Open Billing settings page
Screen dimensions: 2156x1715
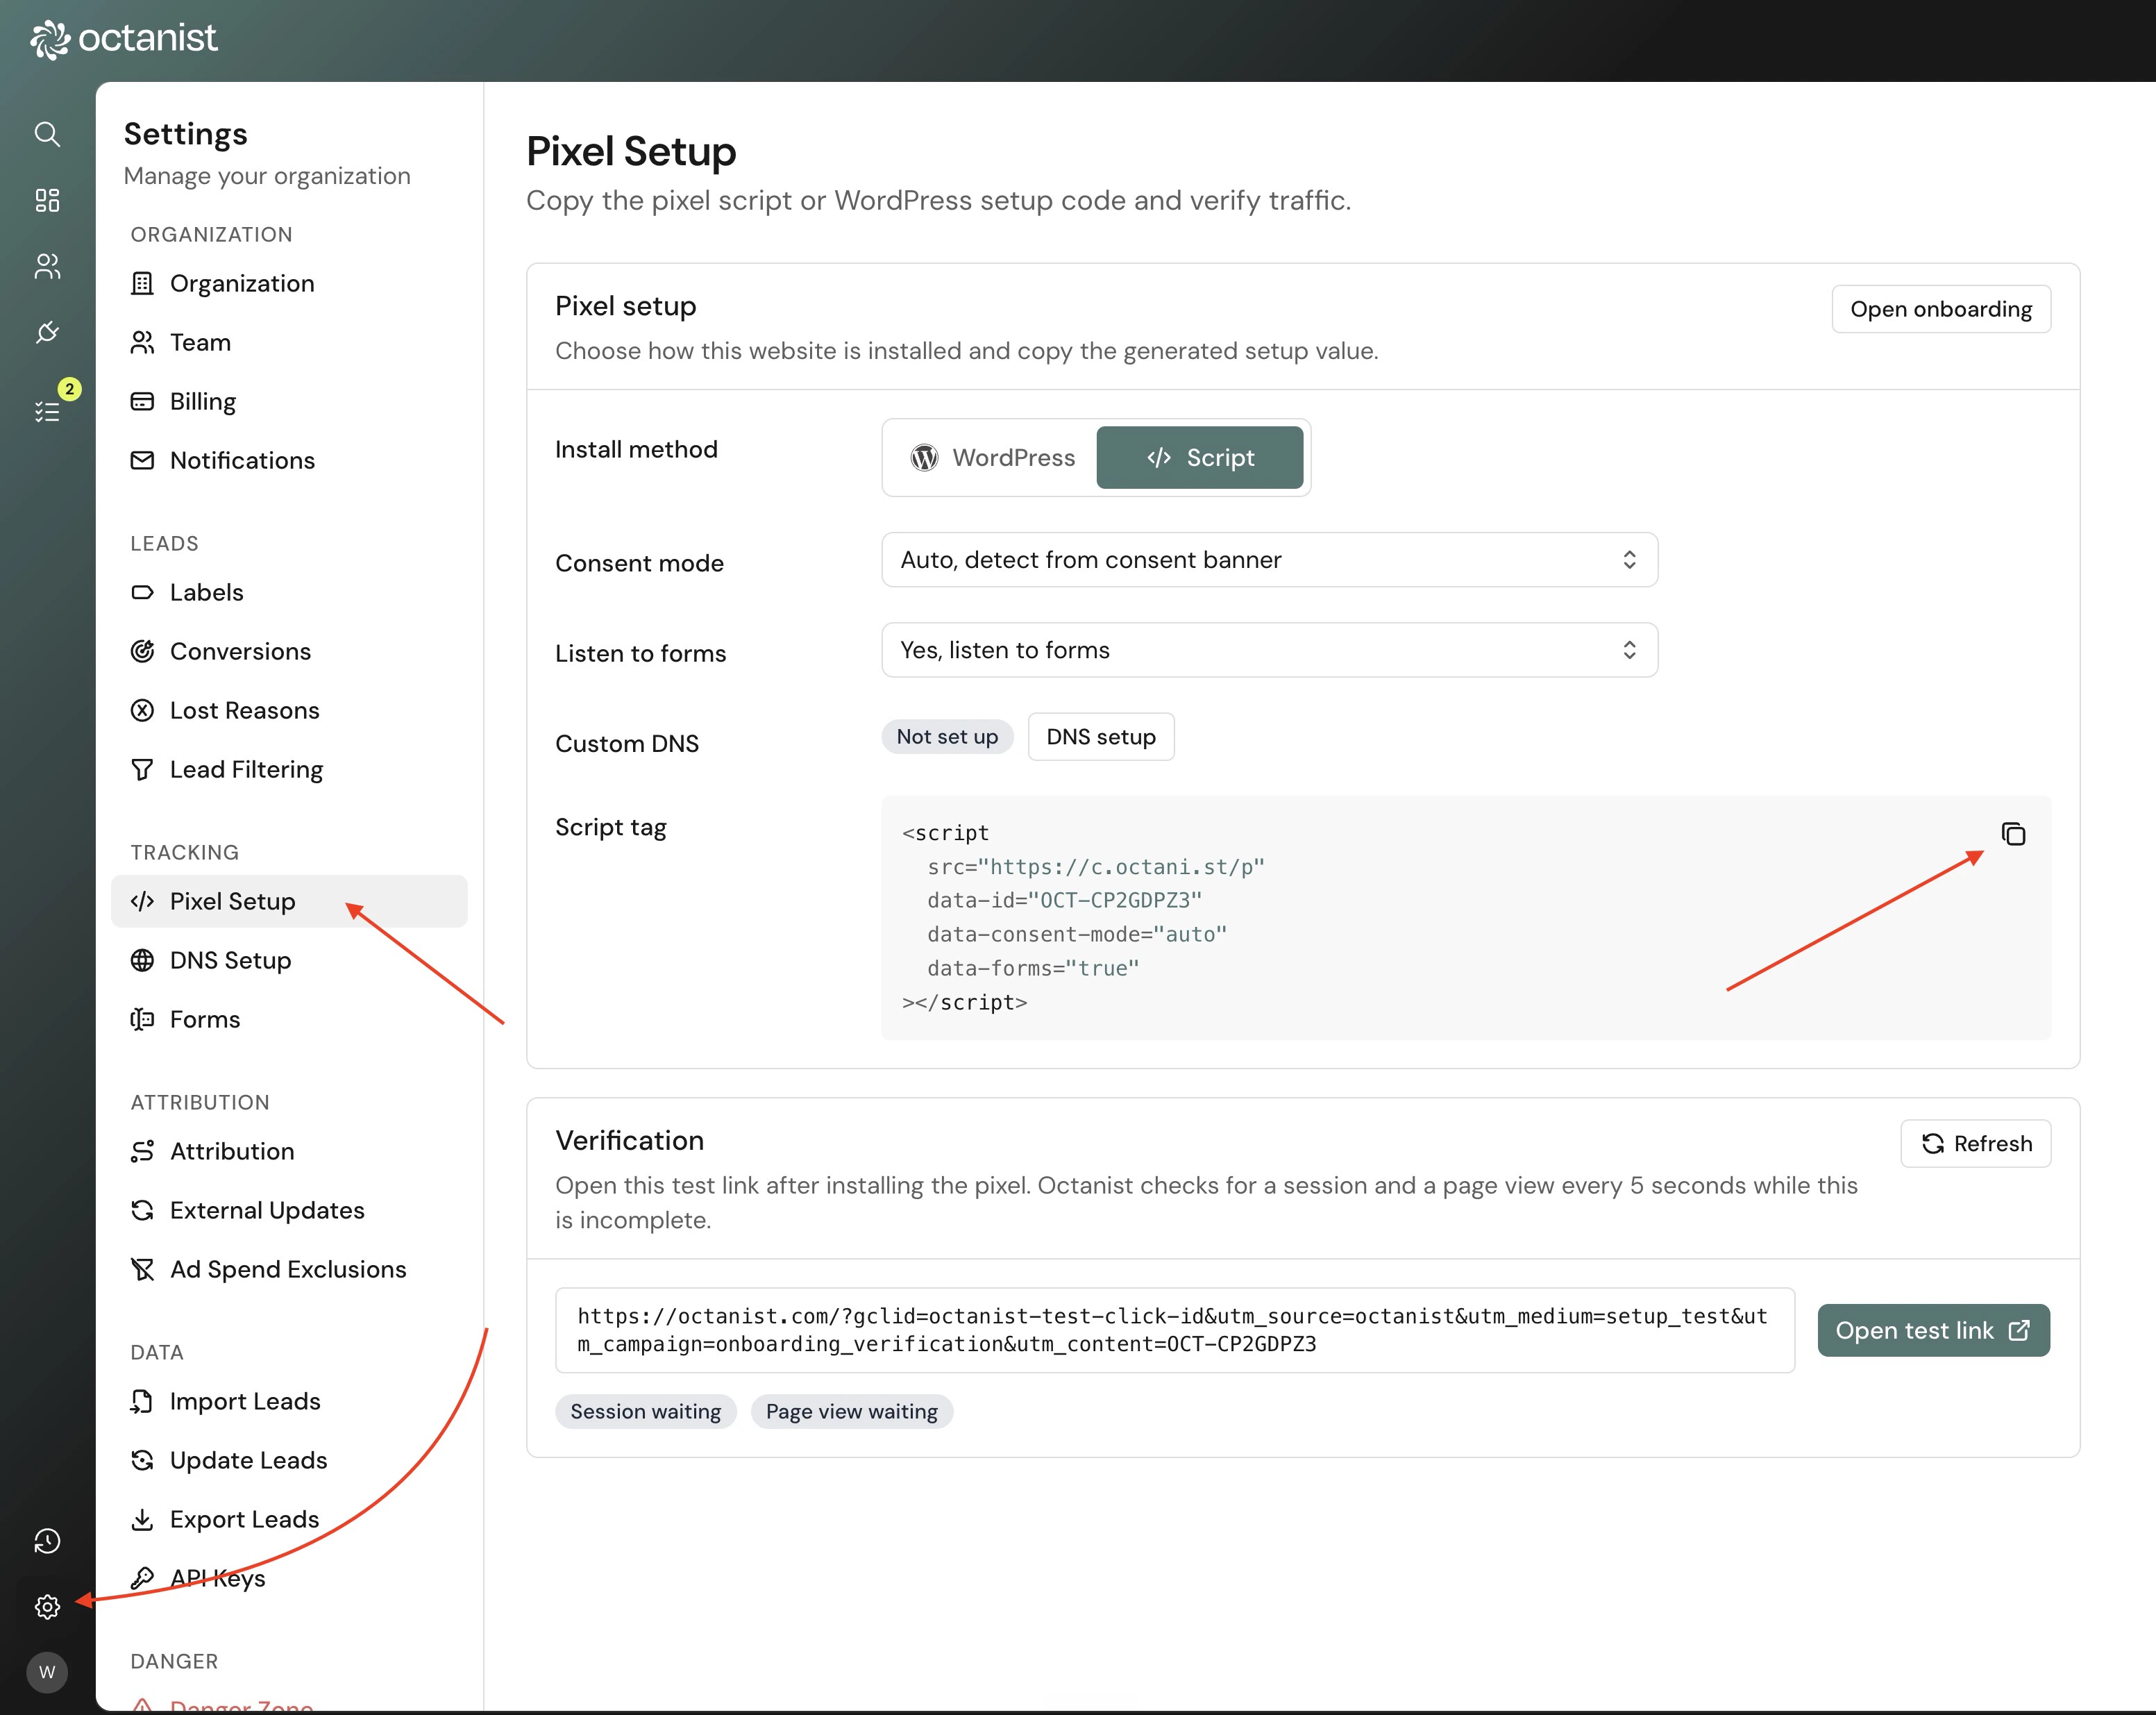click(289, 401)
